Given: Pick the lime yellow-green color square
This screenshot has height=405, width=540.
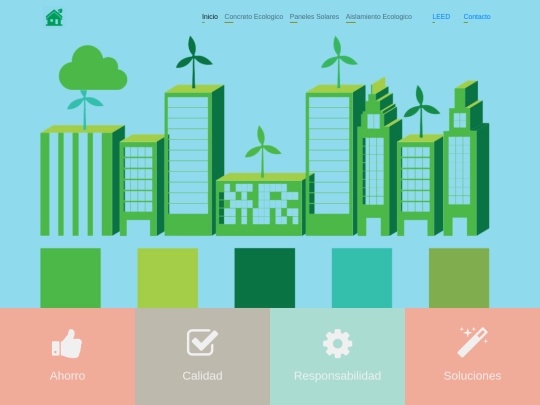Looking at the screenshot, I should (168, 278).
